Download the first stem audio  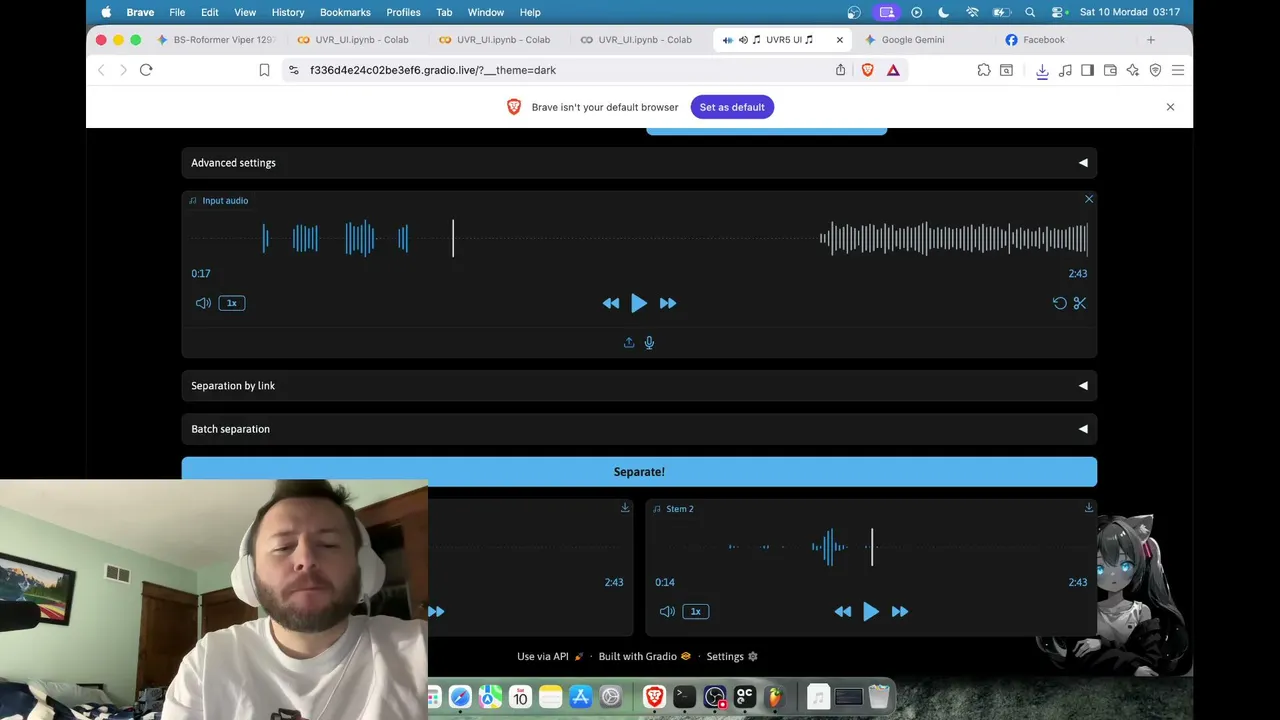[x=625, y=508]
